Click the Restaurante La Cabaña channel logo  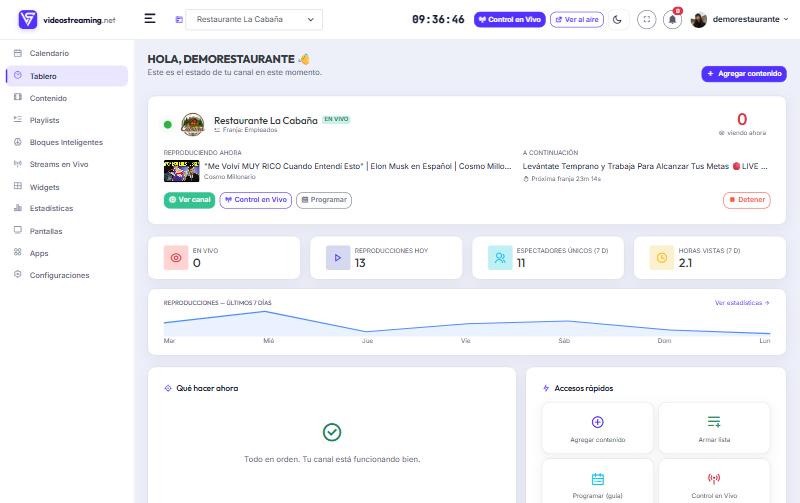point(193,124)
